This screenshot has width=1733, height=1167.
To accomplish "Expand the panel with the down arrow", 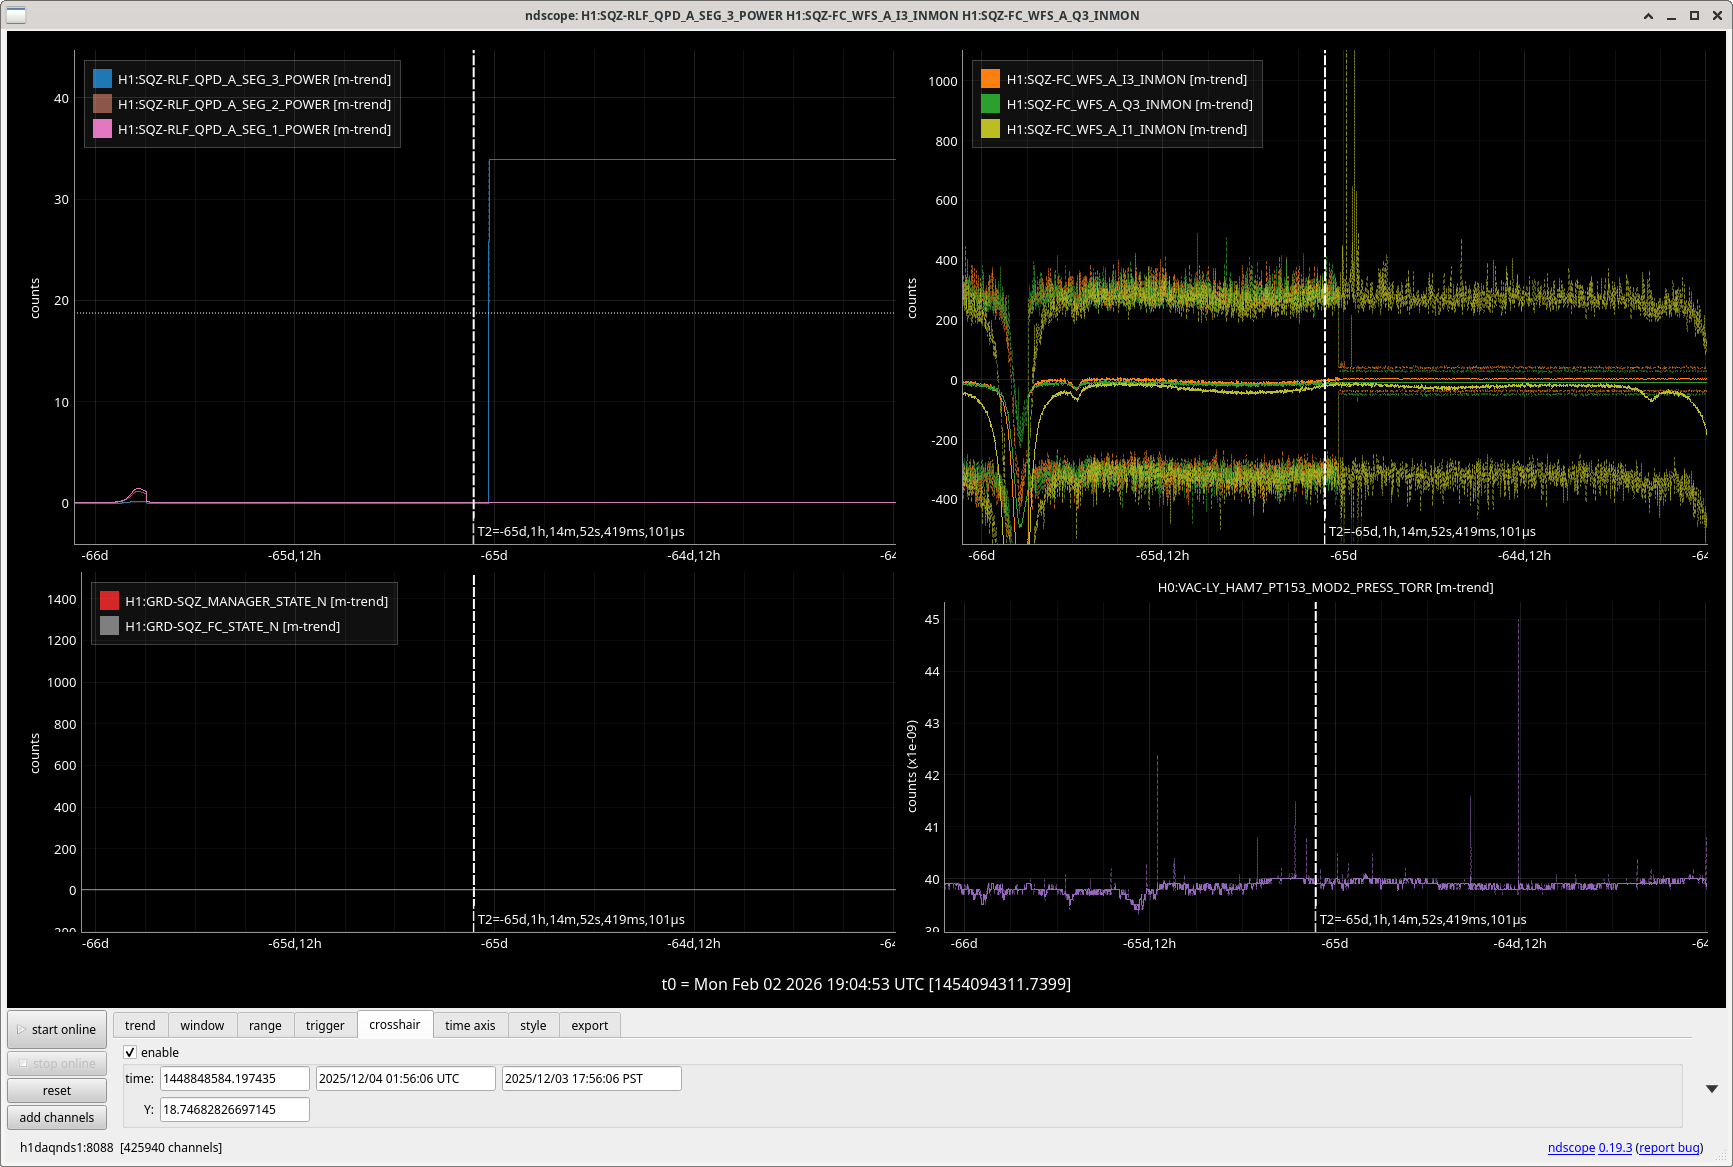I will (x=1711, y=1089).
